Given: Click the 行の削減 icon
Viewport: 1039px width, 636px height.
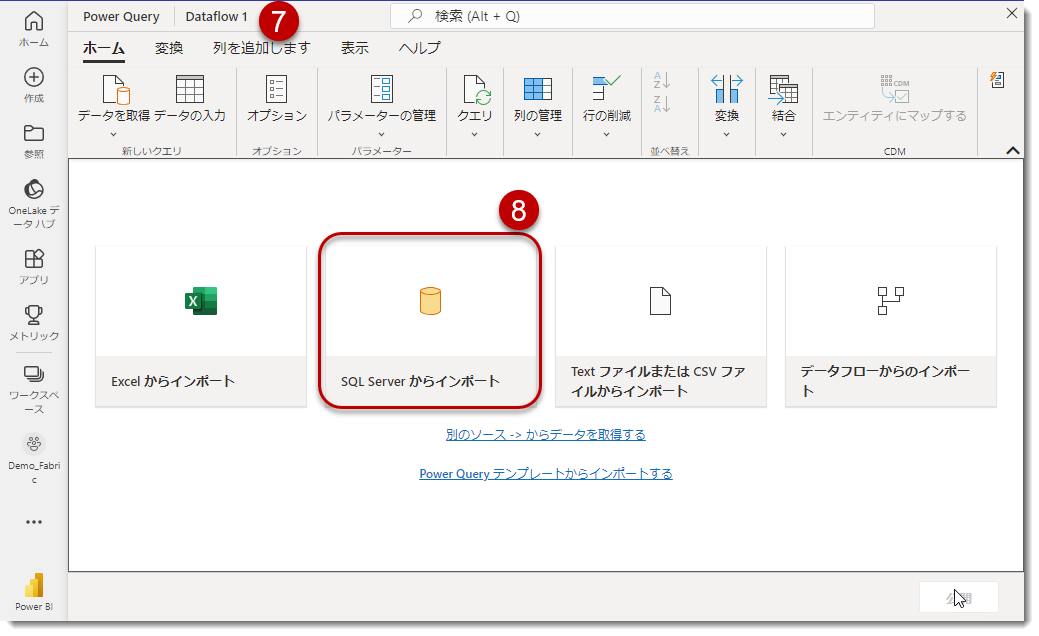Looking at the screenshot, I should [x=606, y=88].
